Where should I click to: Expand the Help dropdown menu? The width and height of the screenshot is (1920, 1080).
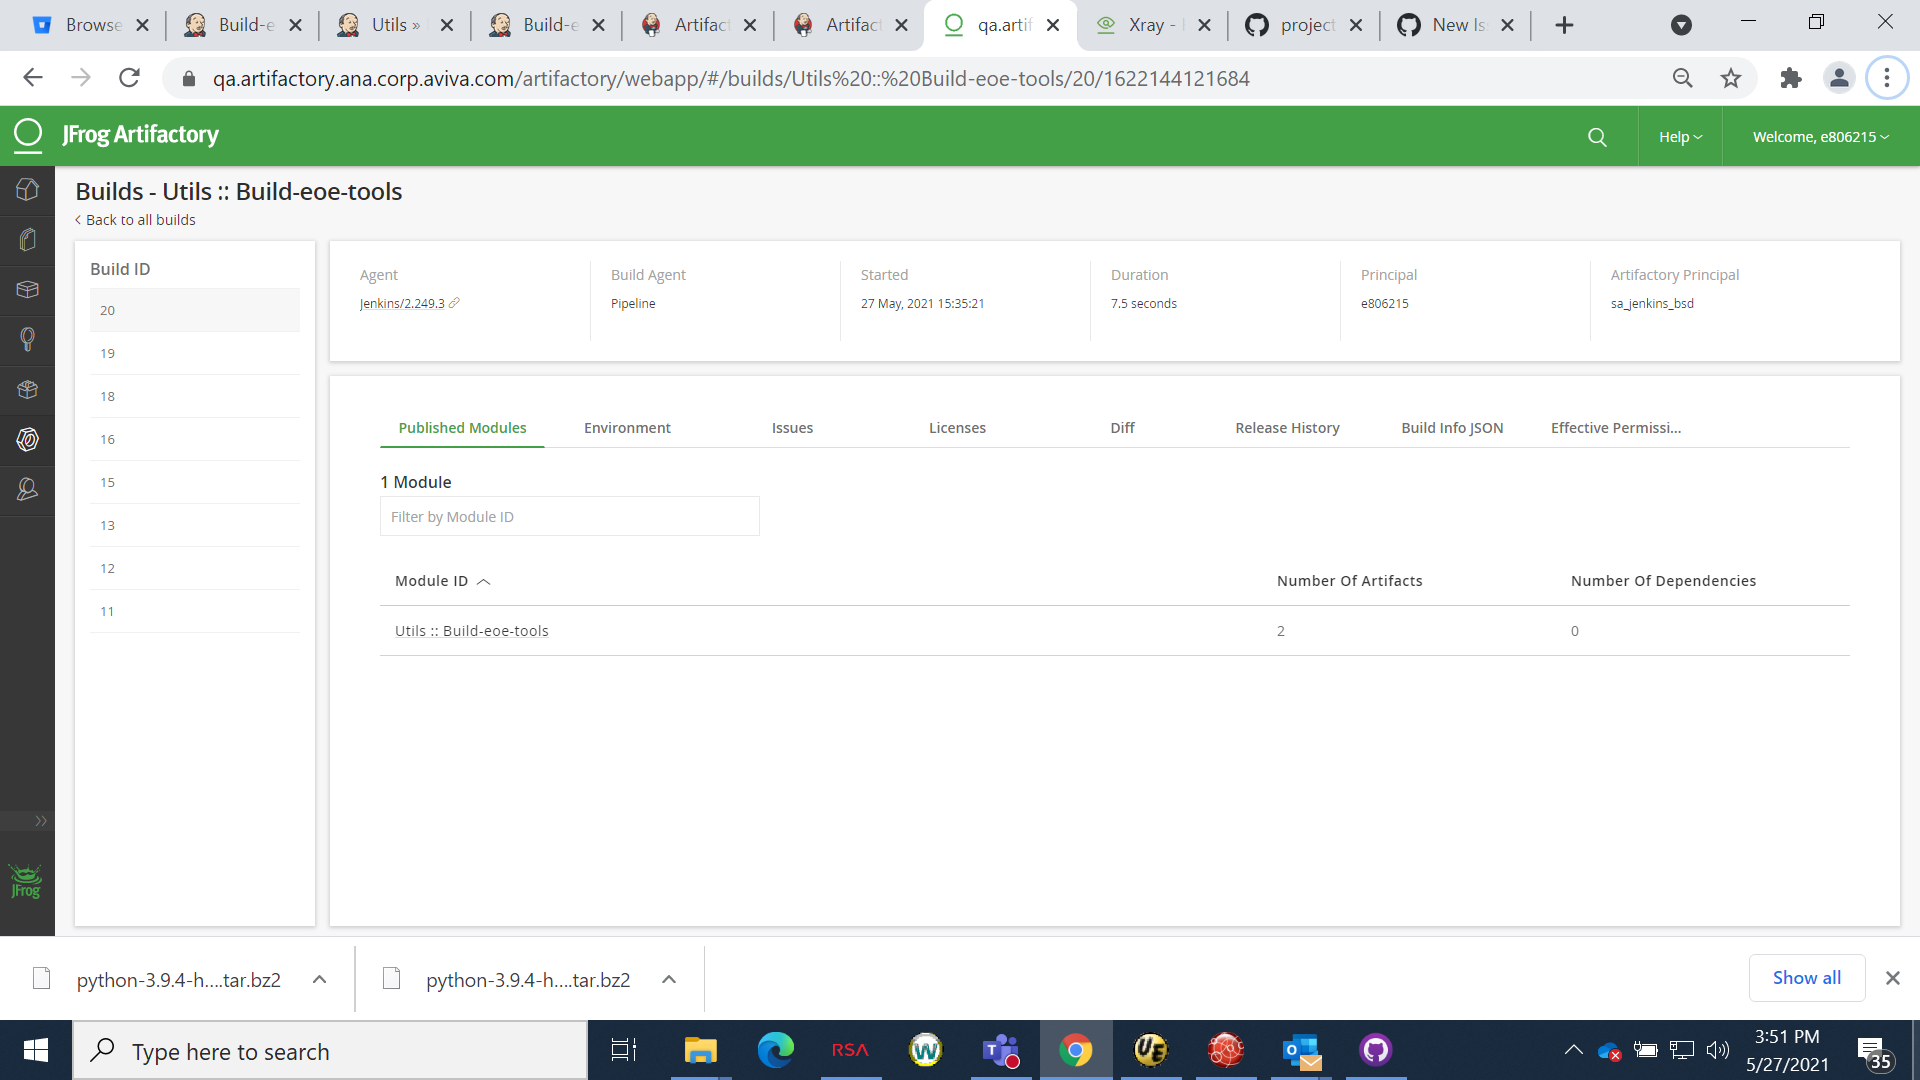[1679, 136]
